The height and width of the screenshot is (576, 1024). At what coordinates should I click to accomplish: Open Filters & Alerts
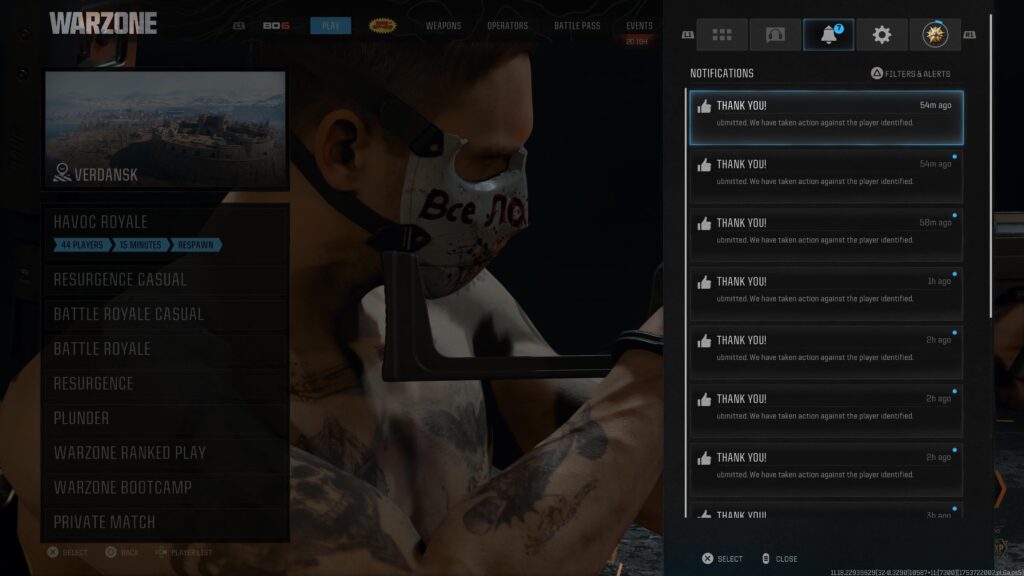tap(910, 73)
